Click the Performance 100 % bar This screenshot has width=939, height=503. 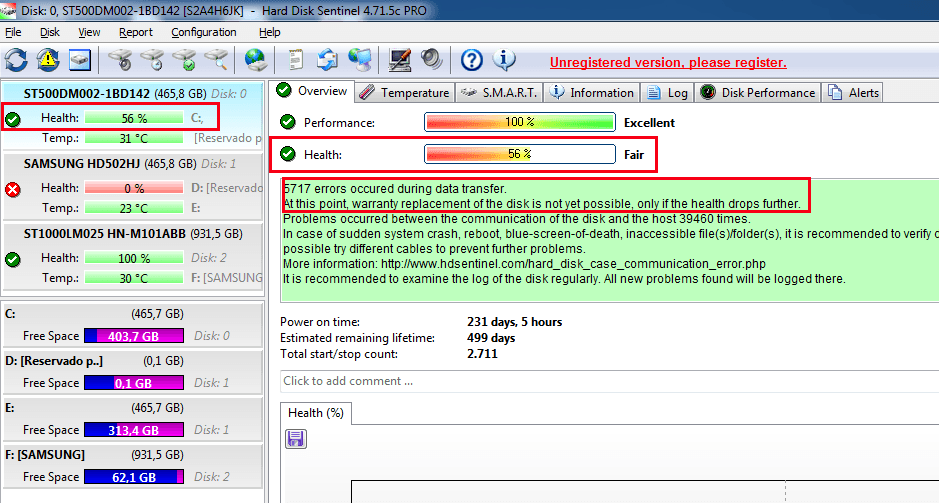(520, 122)
